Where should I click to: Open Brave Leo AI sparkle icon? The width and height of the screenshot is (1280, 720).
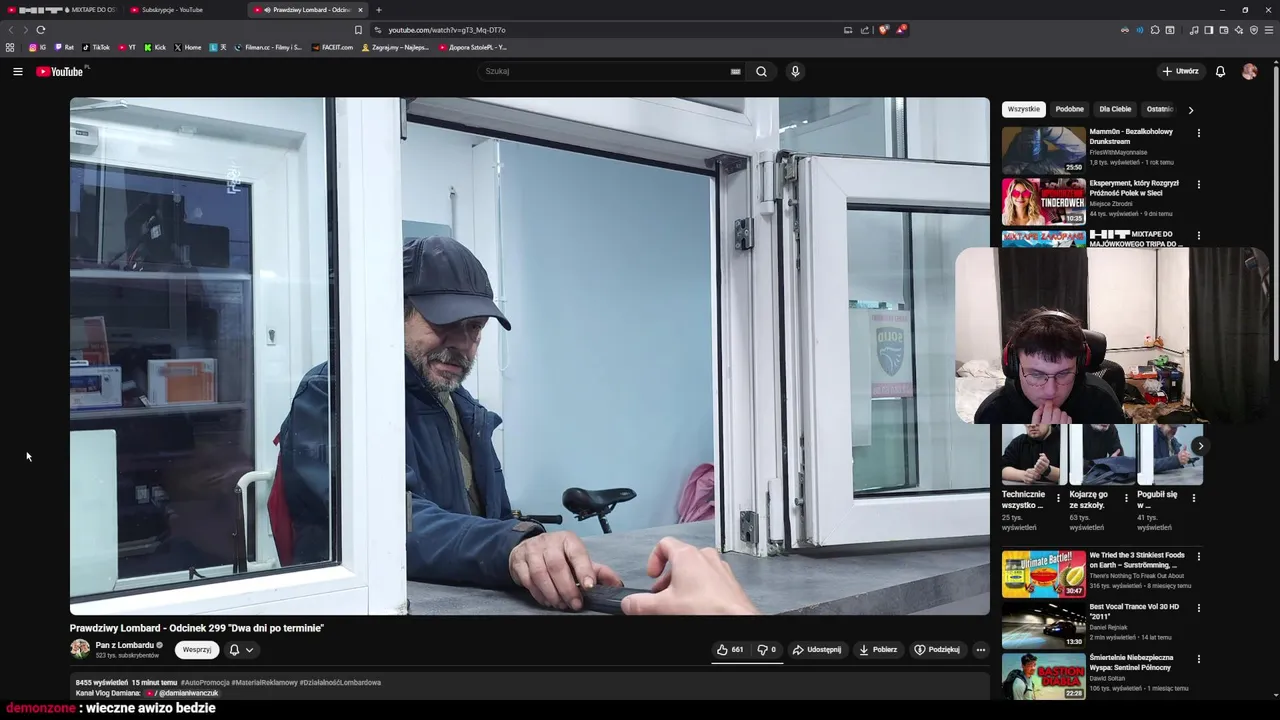[1239, 30]
